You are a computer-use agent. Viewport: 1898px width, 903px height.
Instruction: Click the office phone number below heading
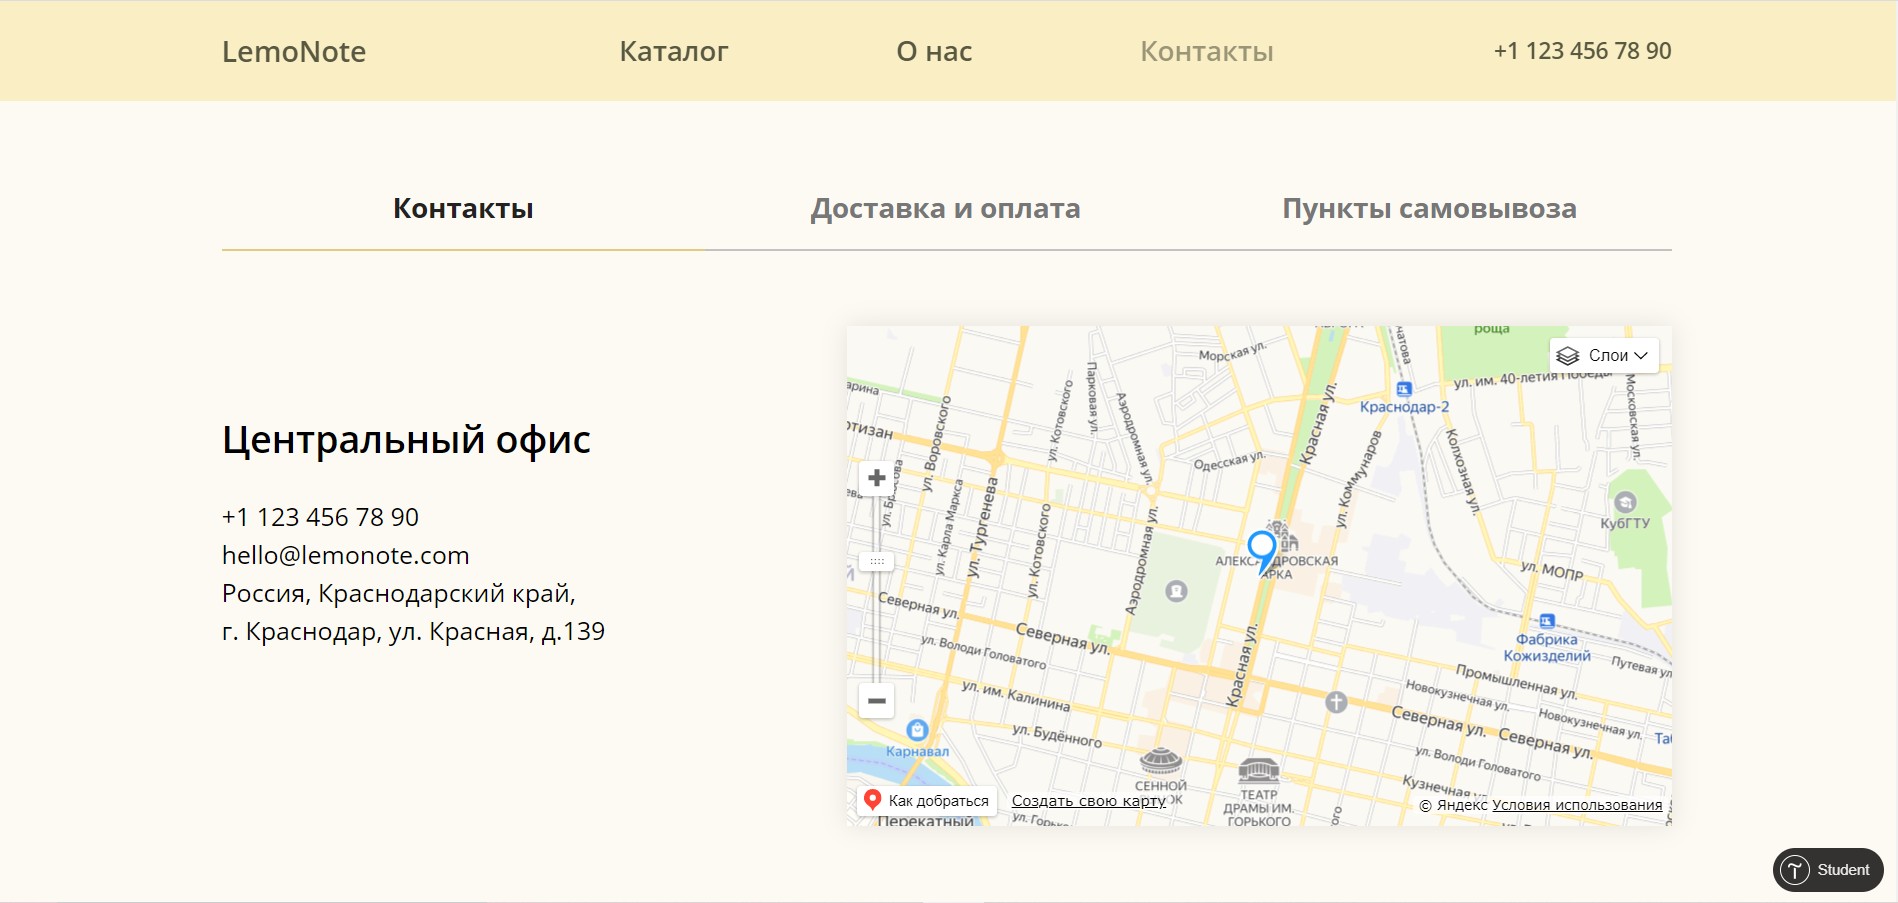tap(320, 517)
